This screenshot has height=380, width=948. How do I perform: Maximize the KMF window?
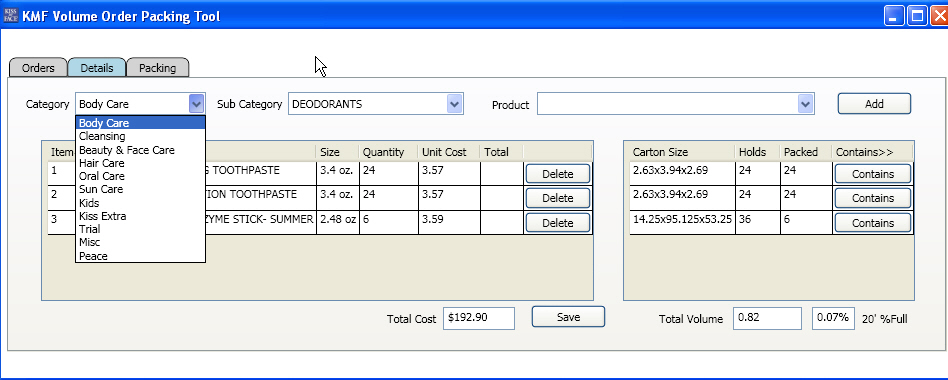[x=918, y=16]
